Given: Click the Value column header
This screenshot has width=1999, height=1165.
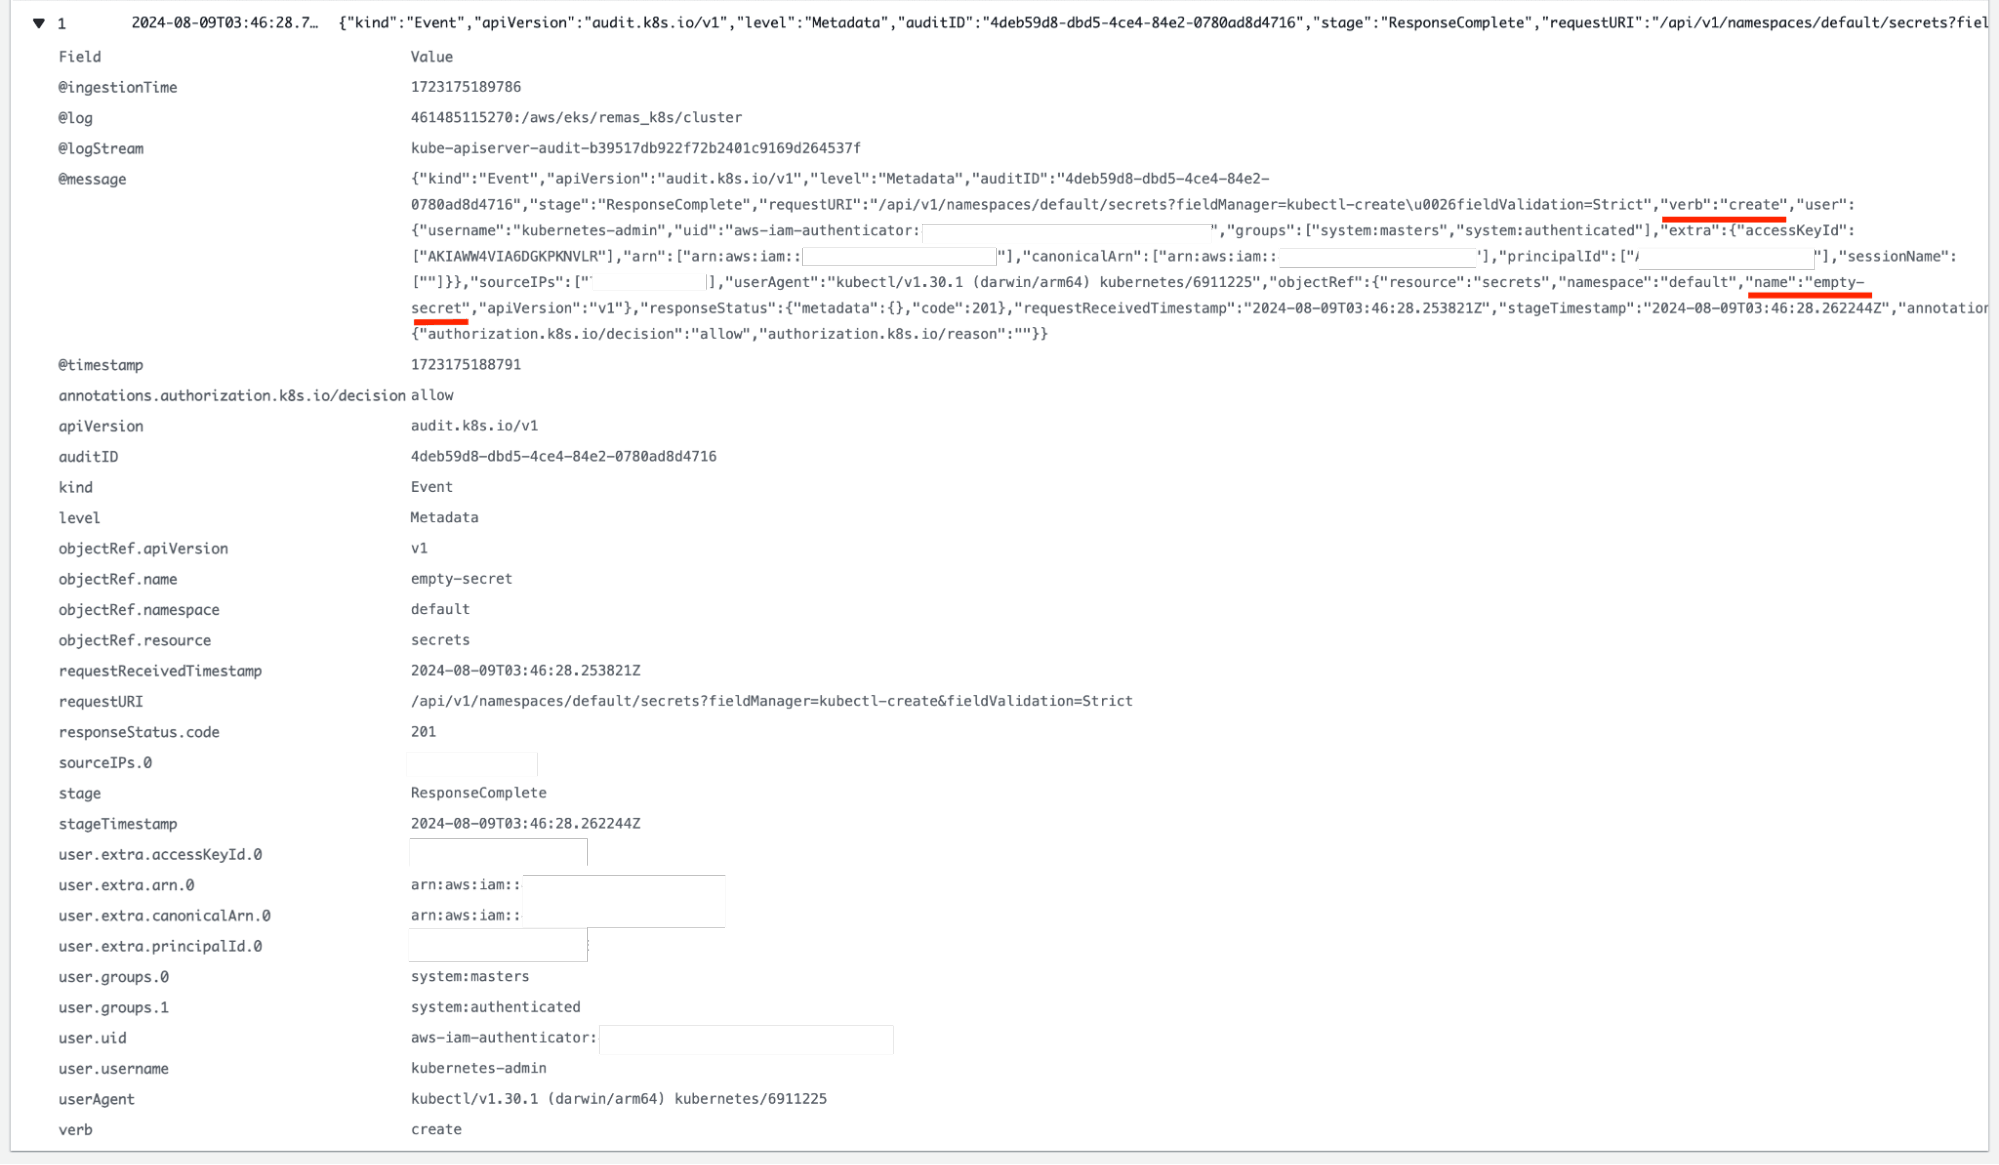Looking at the screenshot, I should (432, 57).
